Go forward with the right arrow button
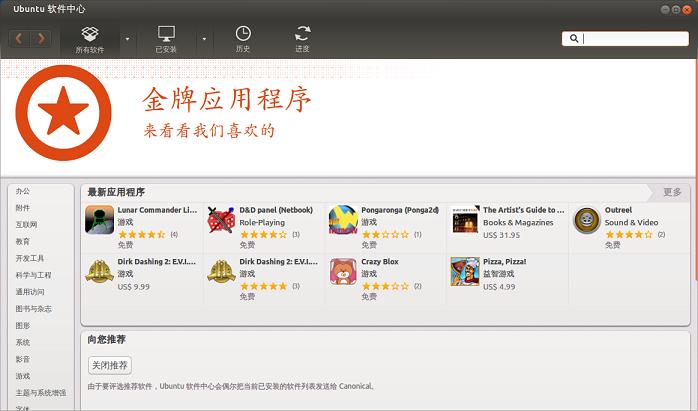Image resolution: width=698 pixels, height=411 pixels. 41,39
